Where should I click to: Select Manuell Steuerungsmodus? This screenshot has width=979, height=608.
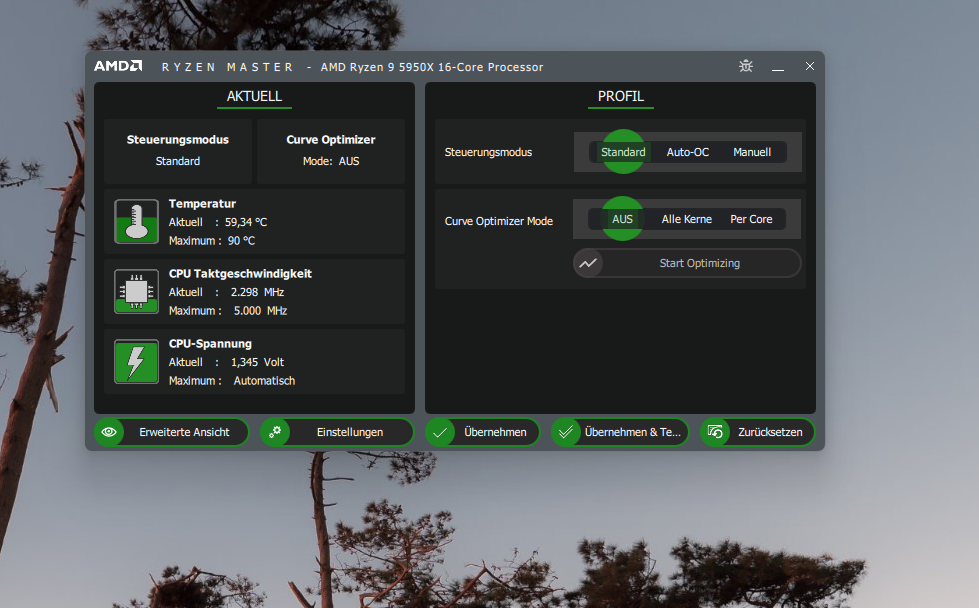(752, 152)
